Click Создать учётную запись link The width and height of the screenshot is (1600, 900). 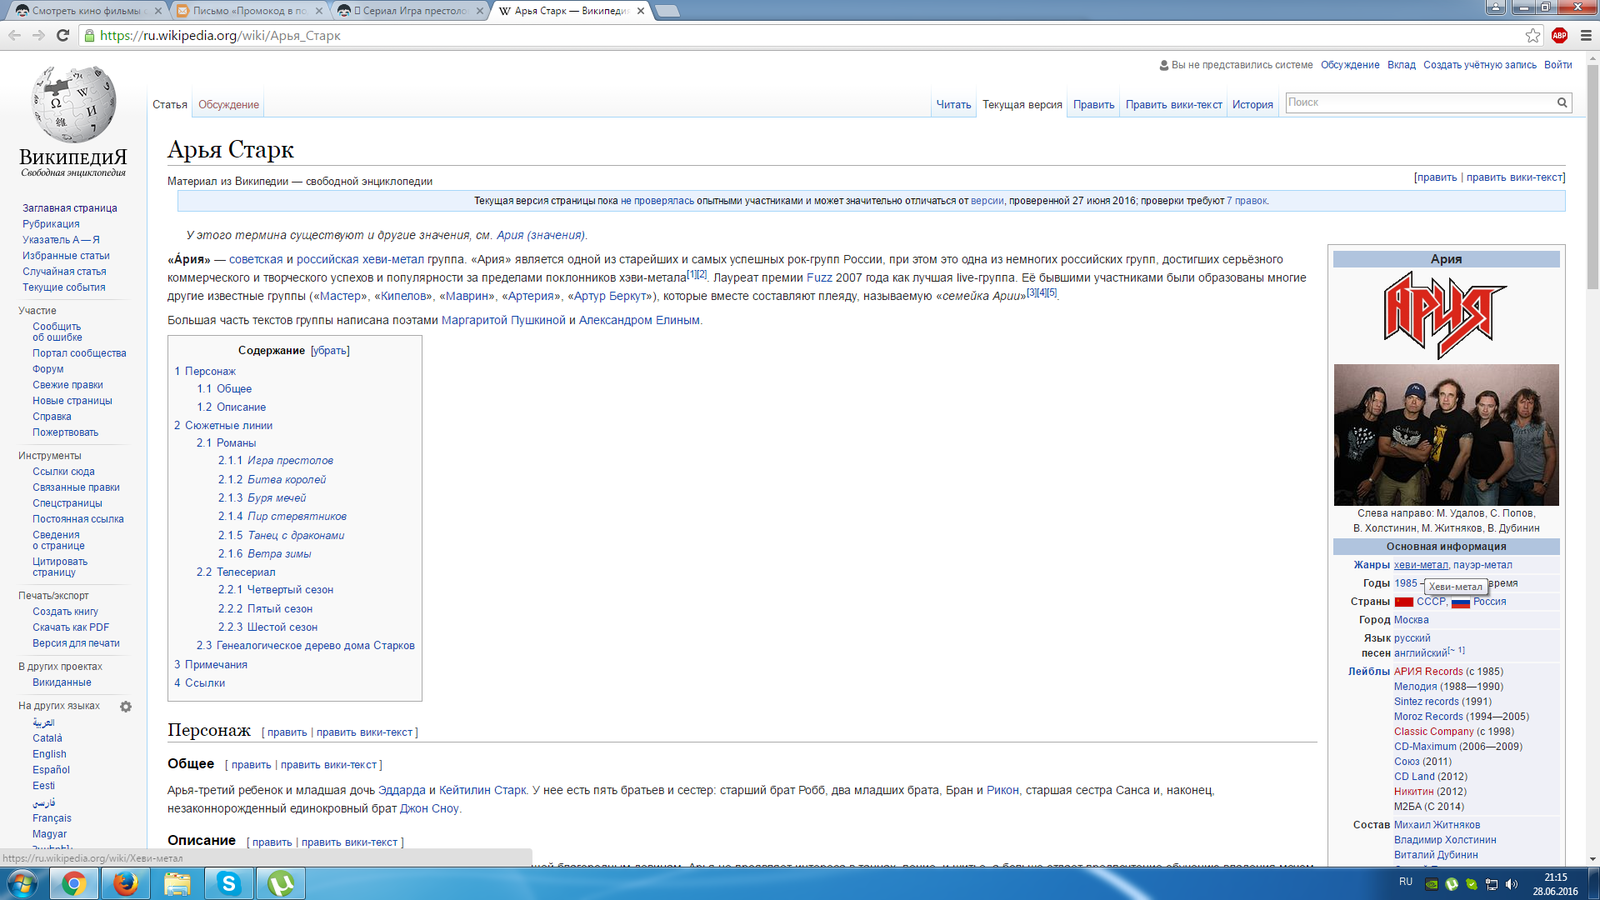1480,64
